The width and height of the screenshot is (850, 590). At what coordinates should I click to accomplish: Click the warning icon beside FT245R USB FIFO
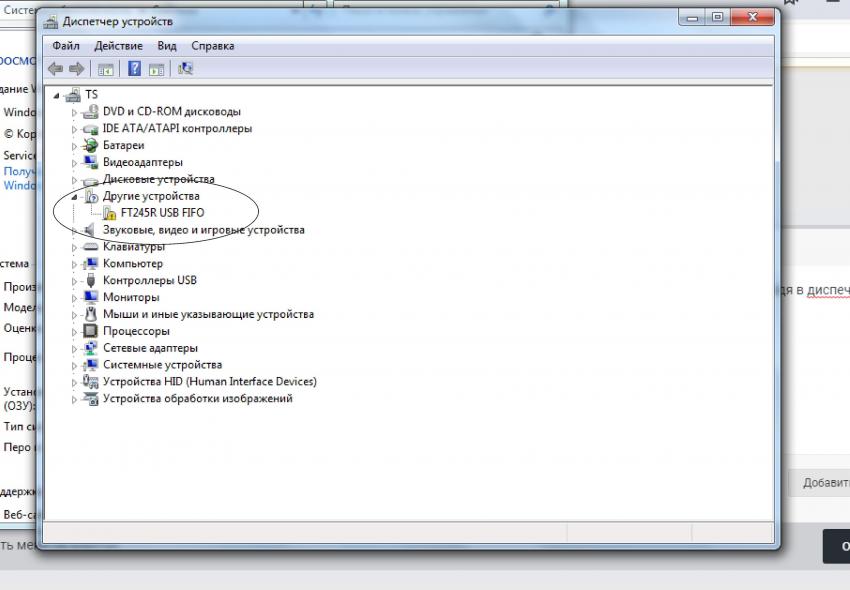pyautogui.click(x=109, y=213)
